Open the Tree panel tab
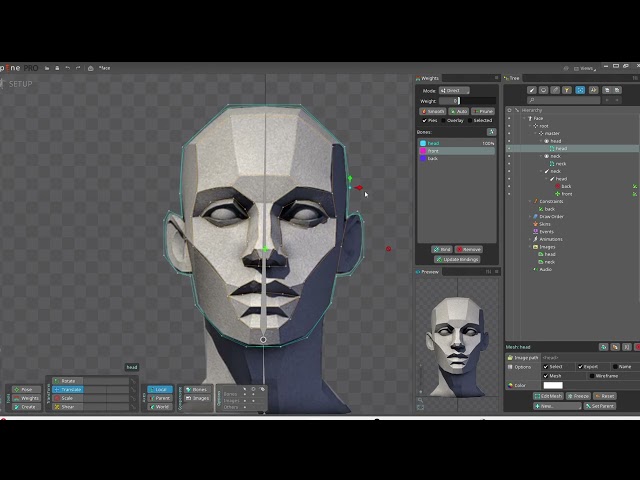The image size is (640, 480). pos(512,78)
